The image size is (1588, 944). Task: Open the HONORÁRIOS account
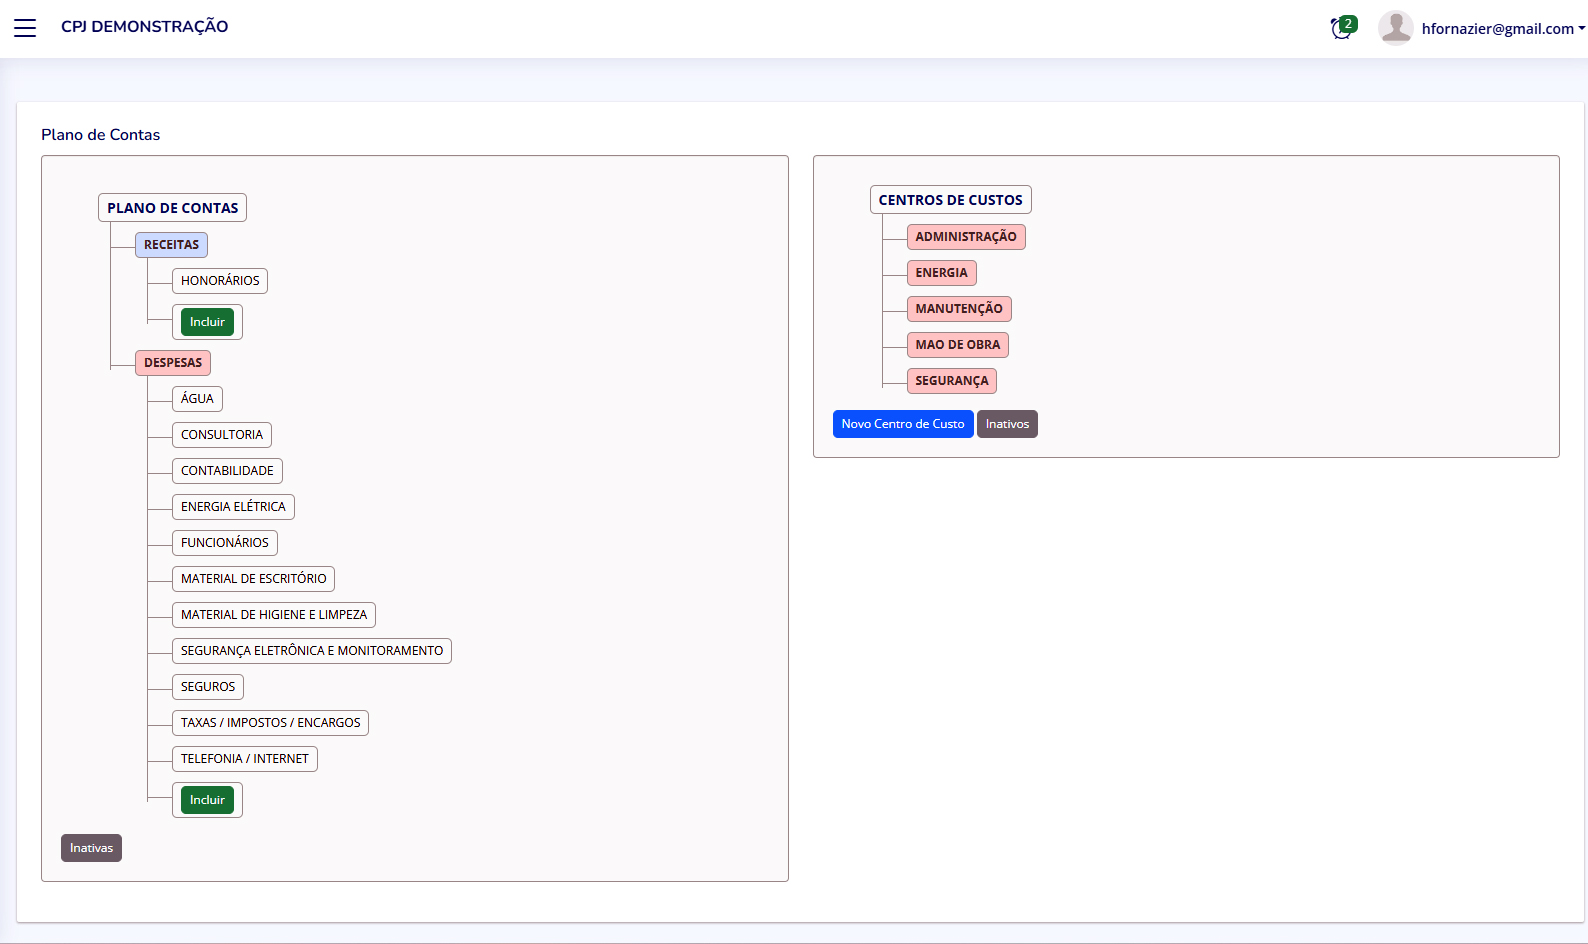(220, 281)
